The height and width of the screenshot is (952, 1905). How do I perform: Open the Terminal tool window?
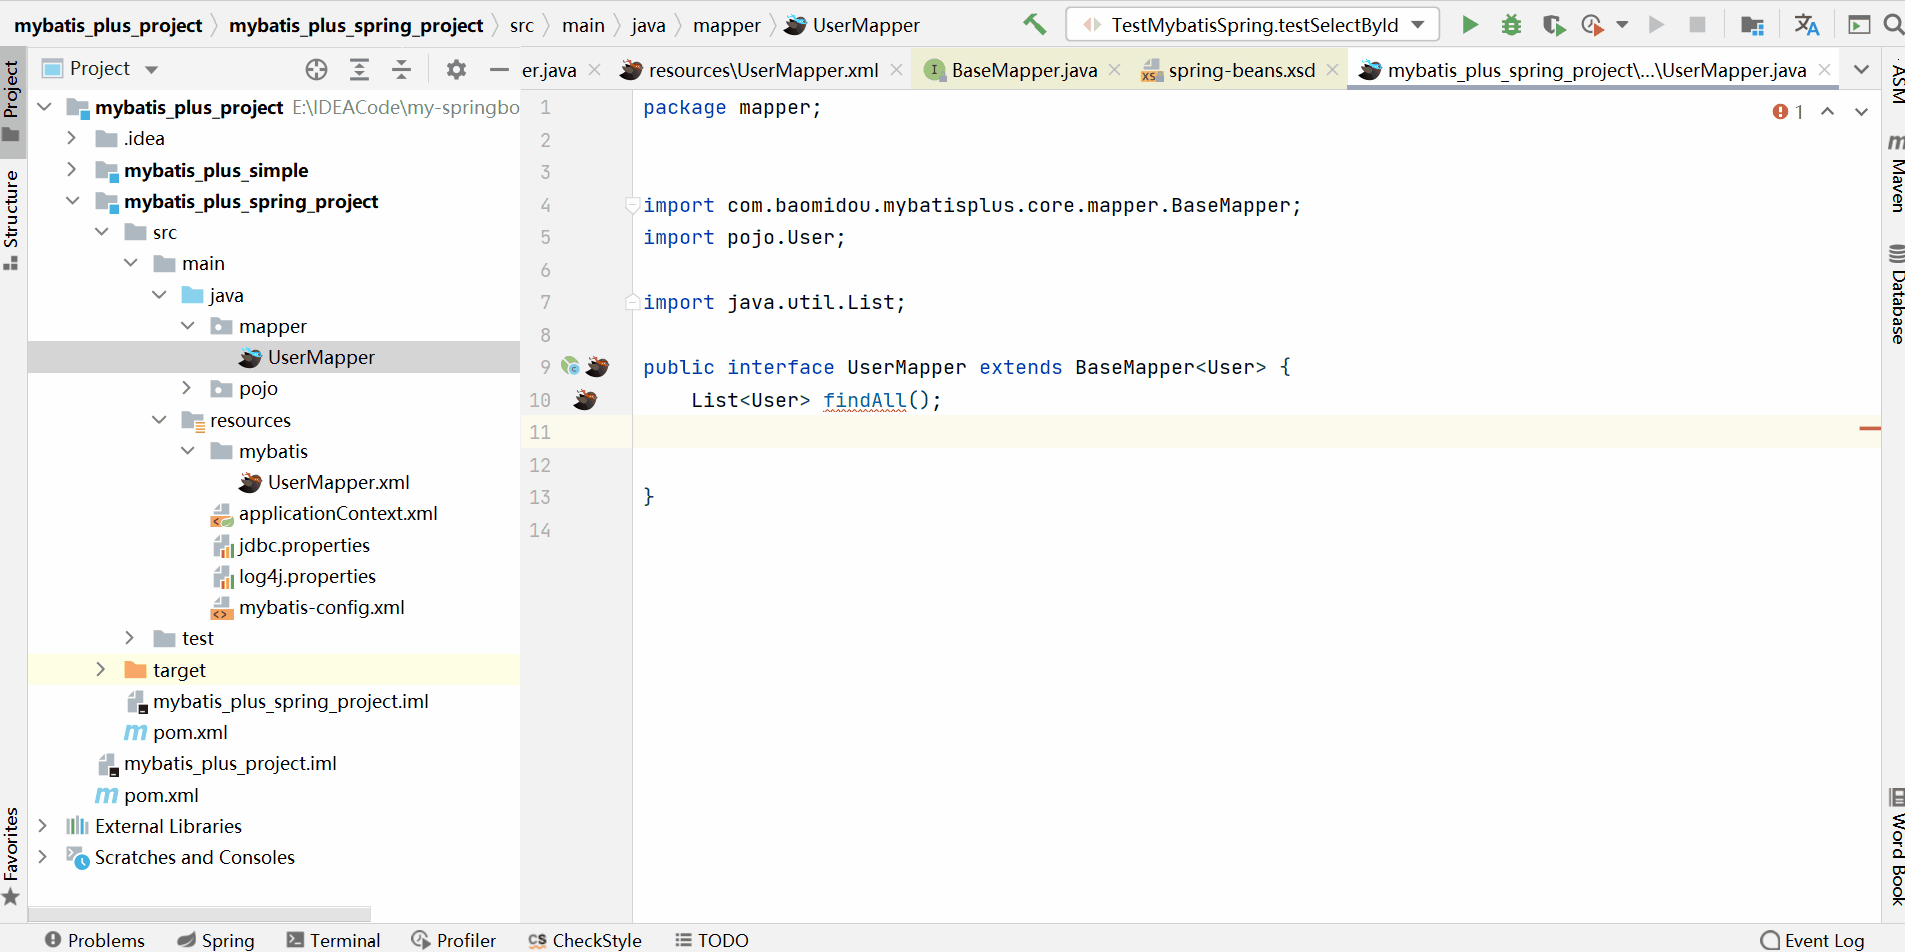pos(333,940)
